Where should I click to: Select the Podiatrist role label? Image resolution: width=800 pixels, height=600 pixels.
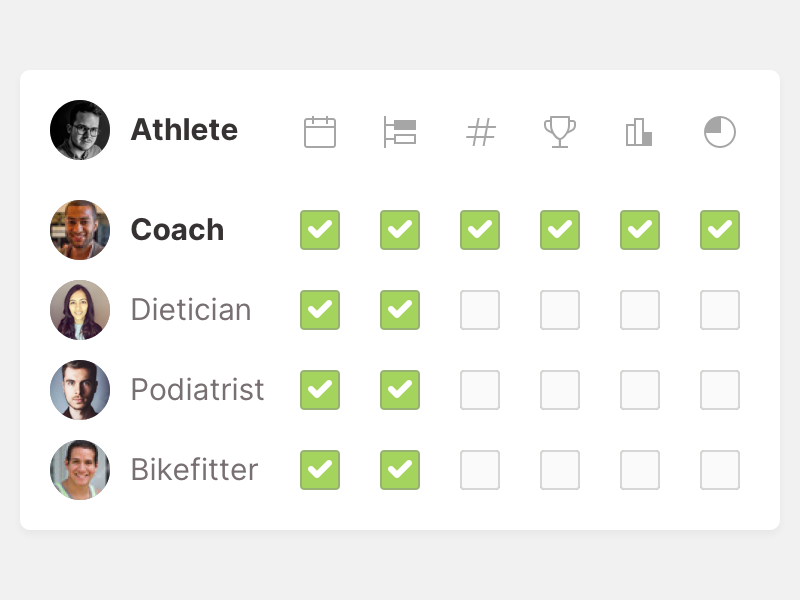[198, 390]
